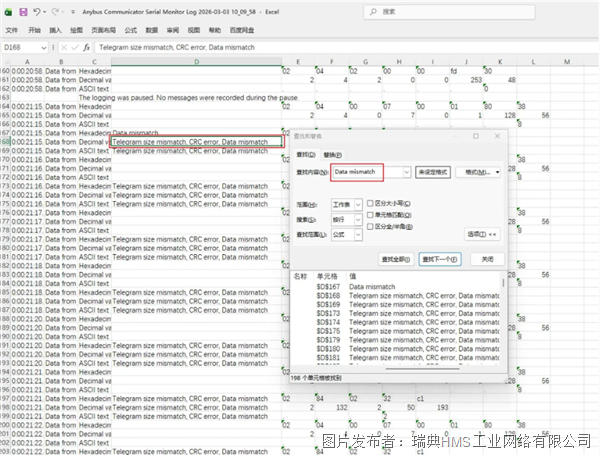Select column M header
Screen dimensions: 600x455
(567, 62)
